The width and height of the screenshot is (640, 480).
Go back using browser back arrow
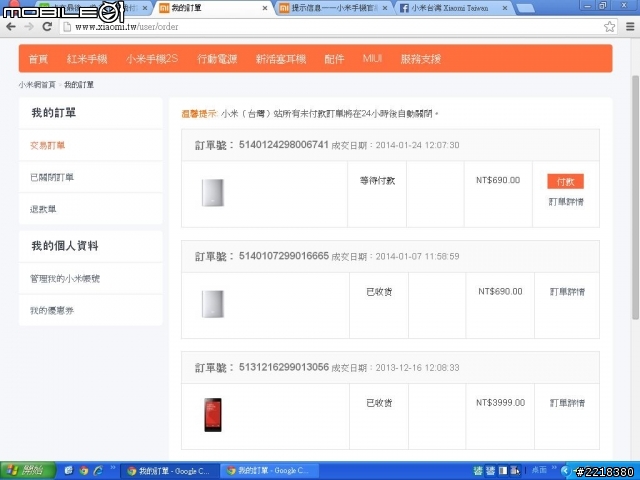pyautogui.click(x=11, y=27)
